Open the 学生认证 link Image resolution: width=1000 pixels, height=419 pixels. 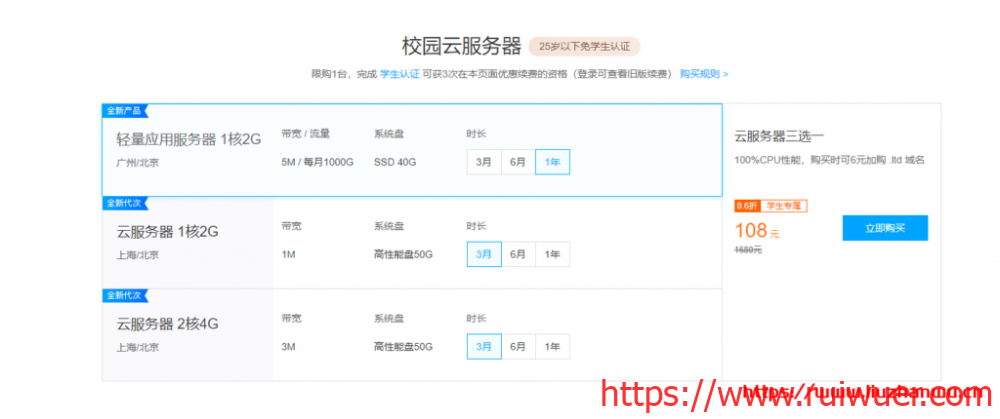click(x=399, y=74)
